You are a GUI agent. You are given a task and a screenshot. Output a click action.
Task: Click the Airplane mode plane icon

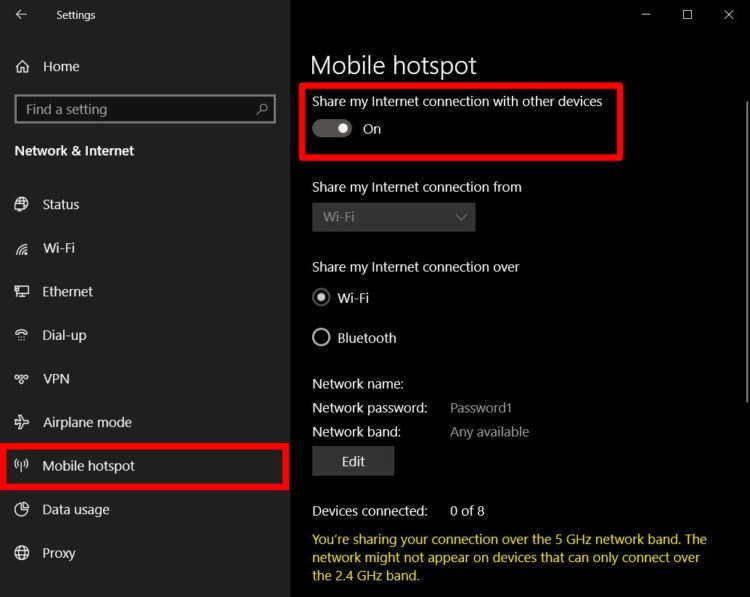(22, 422)
